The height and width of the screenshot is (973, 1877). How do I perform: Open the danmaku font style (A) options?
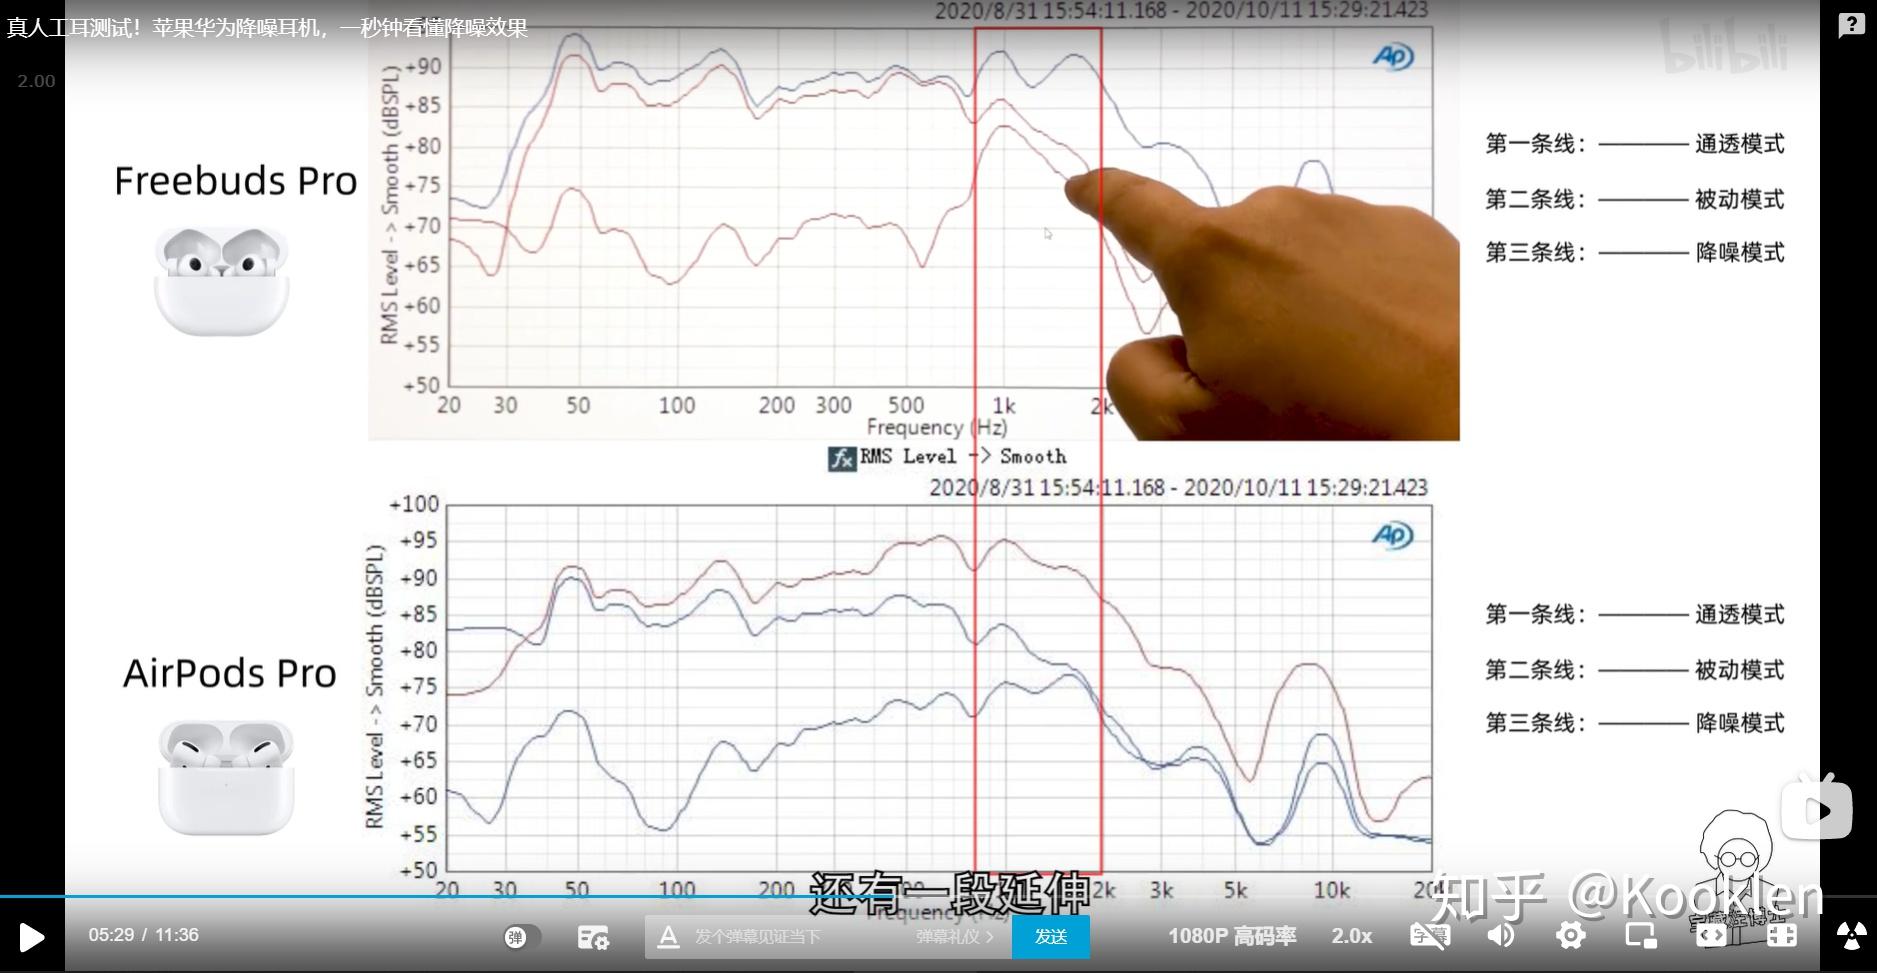tap(668, 937)
